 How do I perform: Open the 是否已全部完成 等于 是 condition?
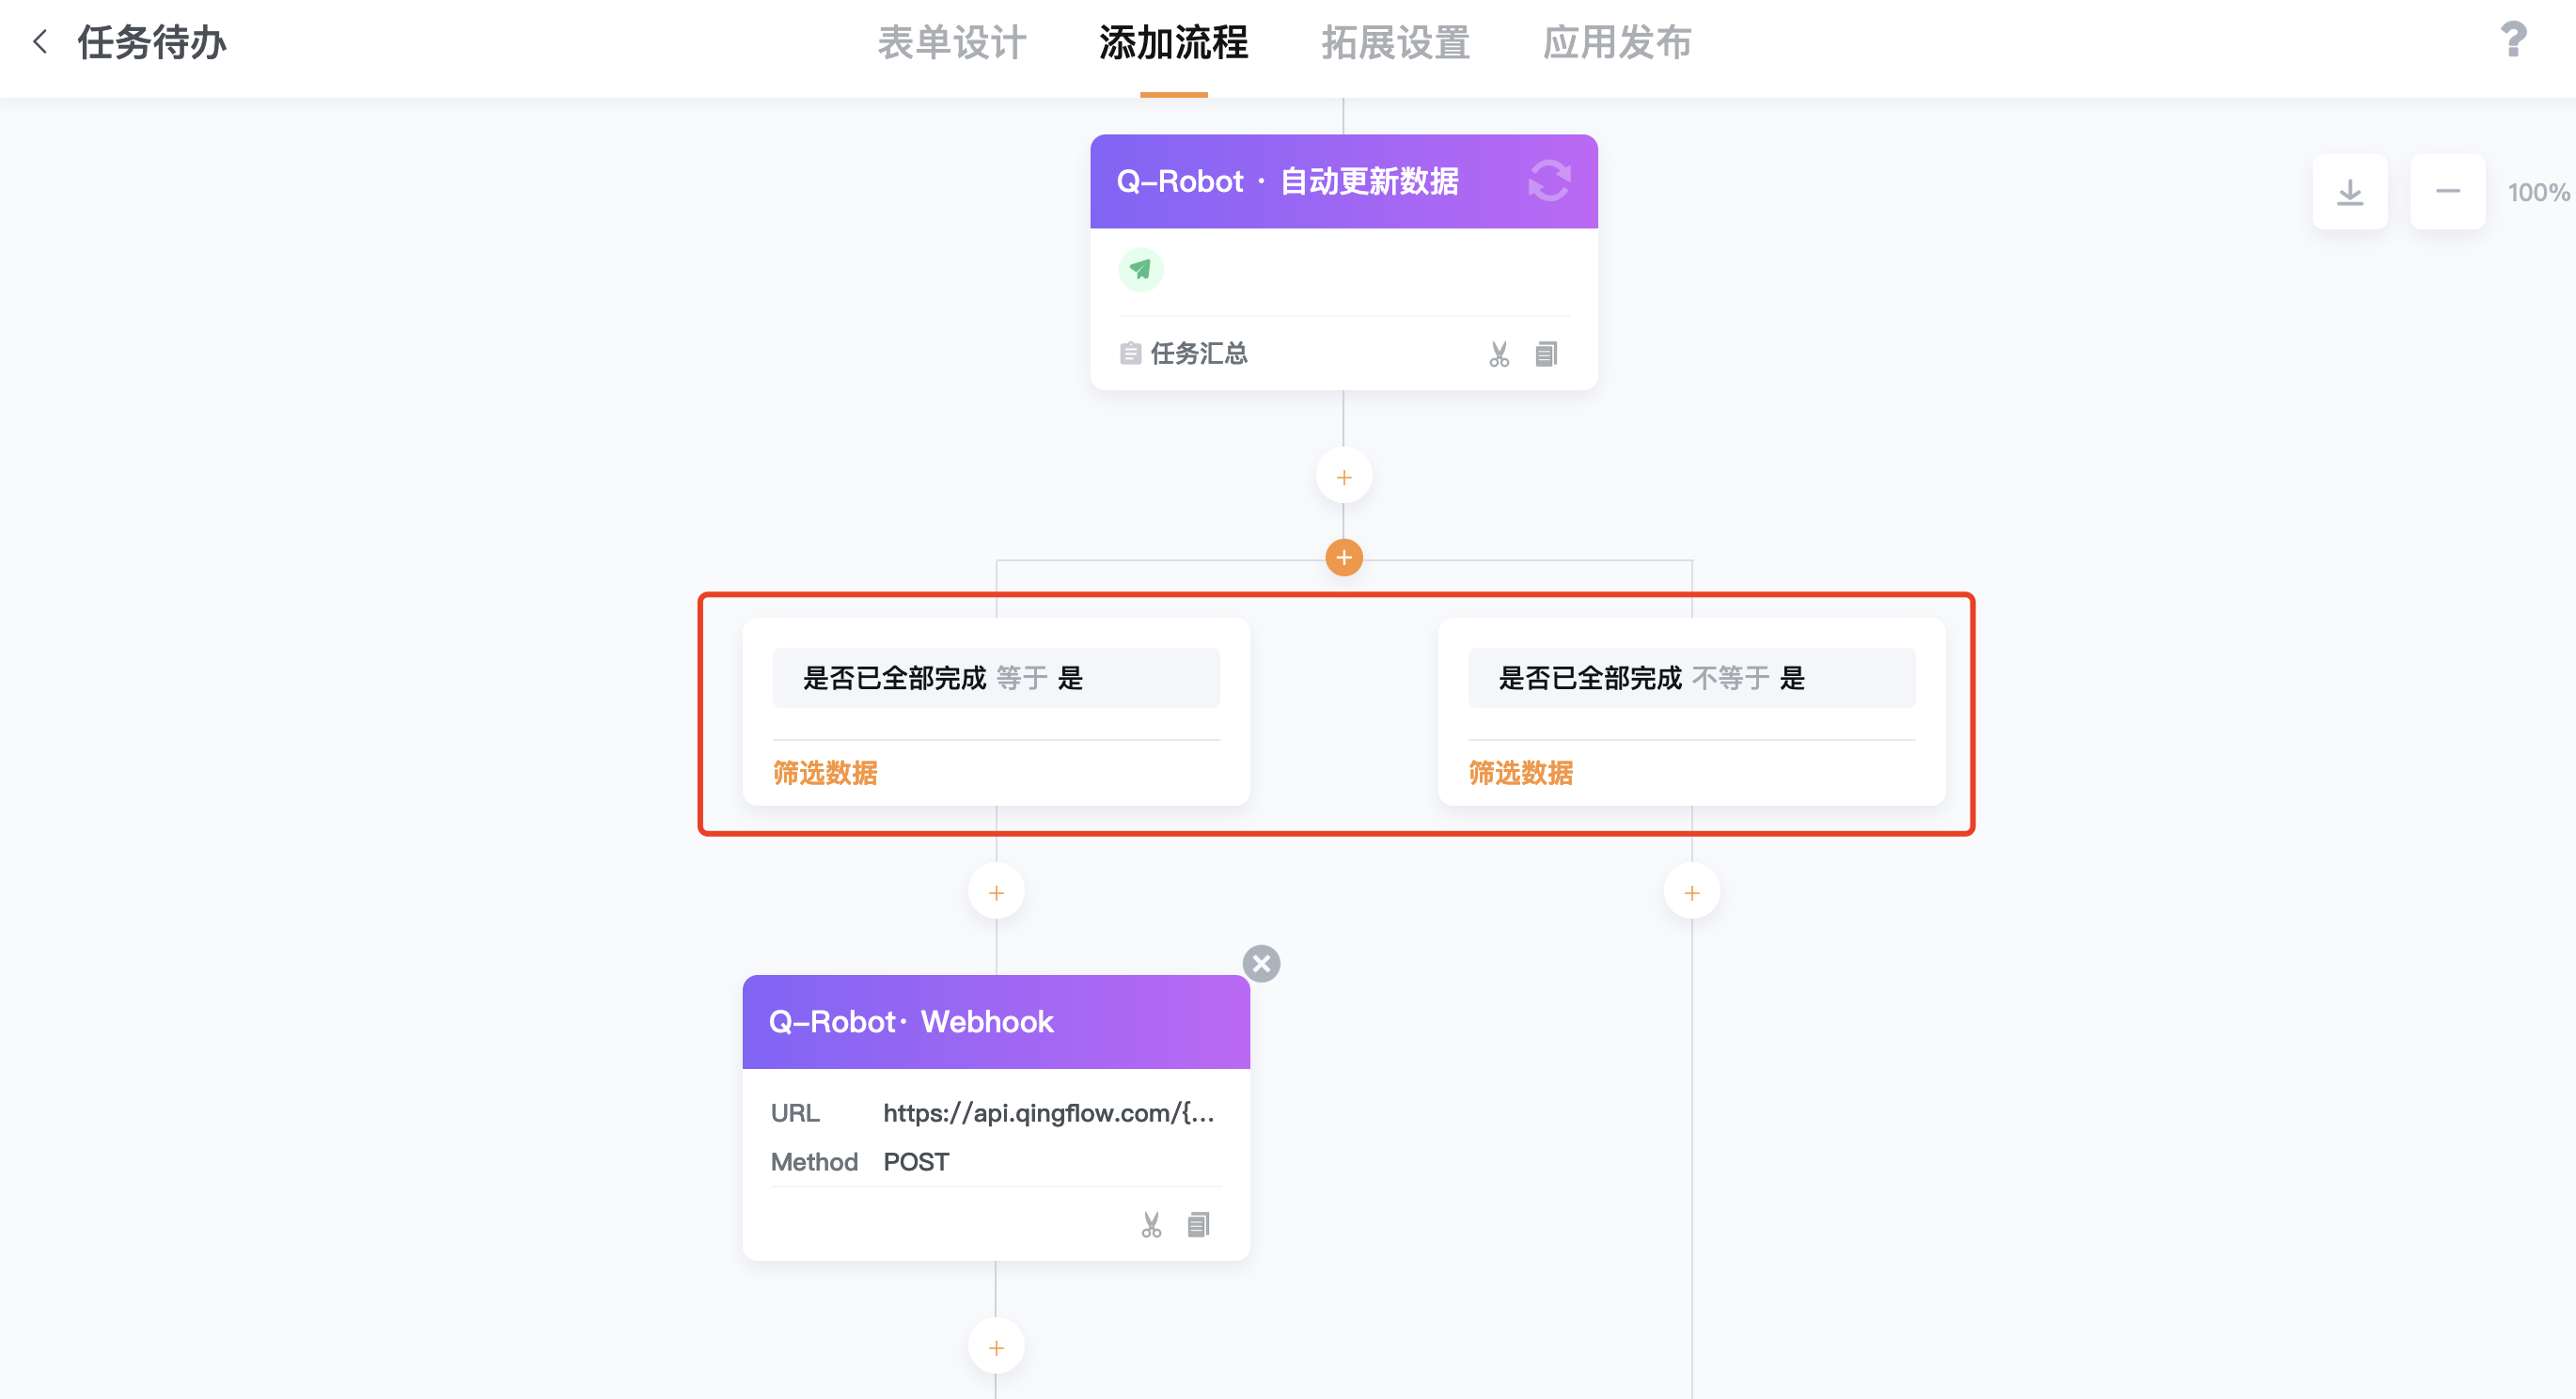(996, 678)
